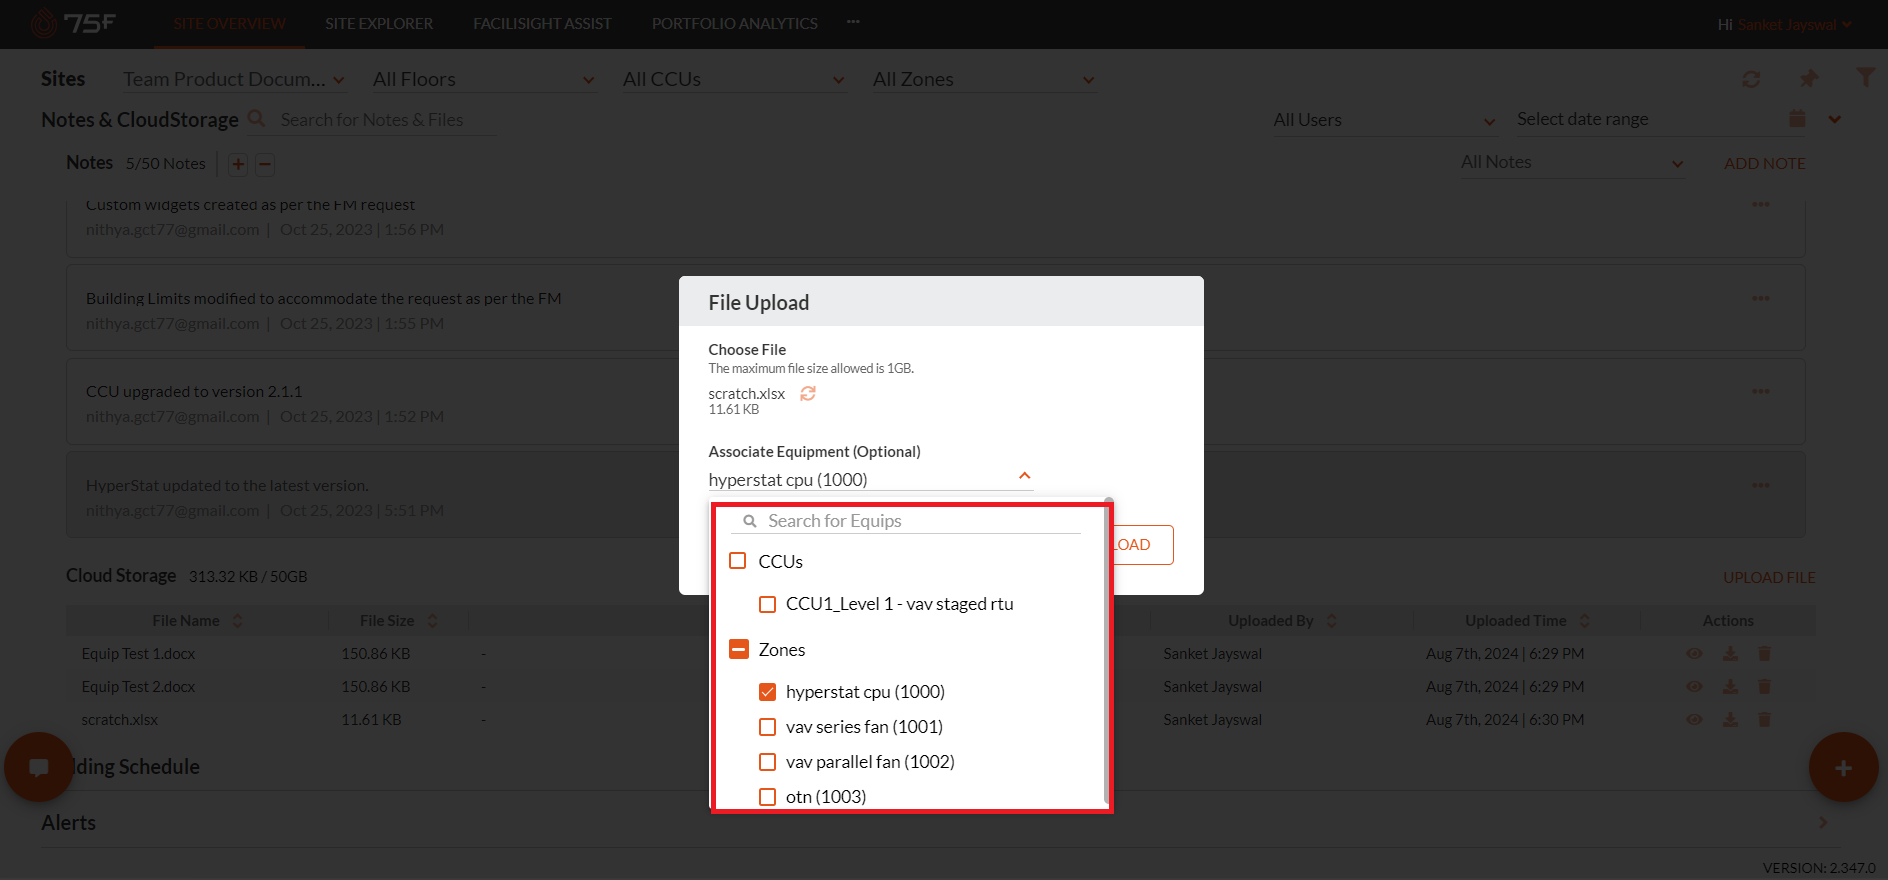Delete the Equip Test 1.docx file

pyautogui.click(x=1764, y=653)
